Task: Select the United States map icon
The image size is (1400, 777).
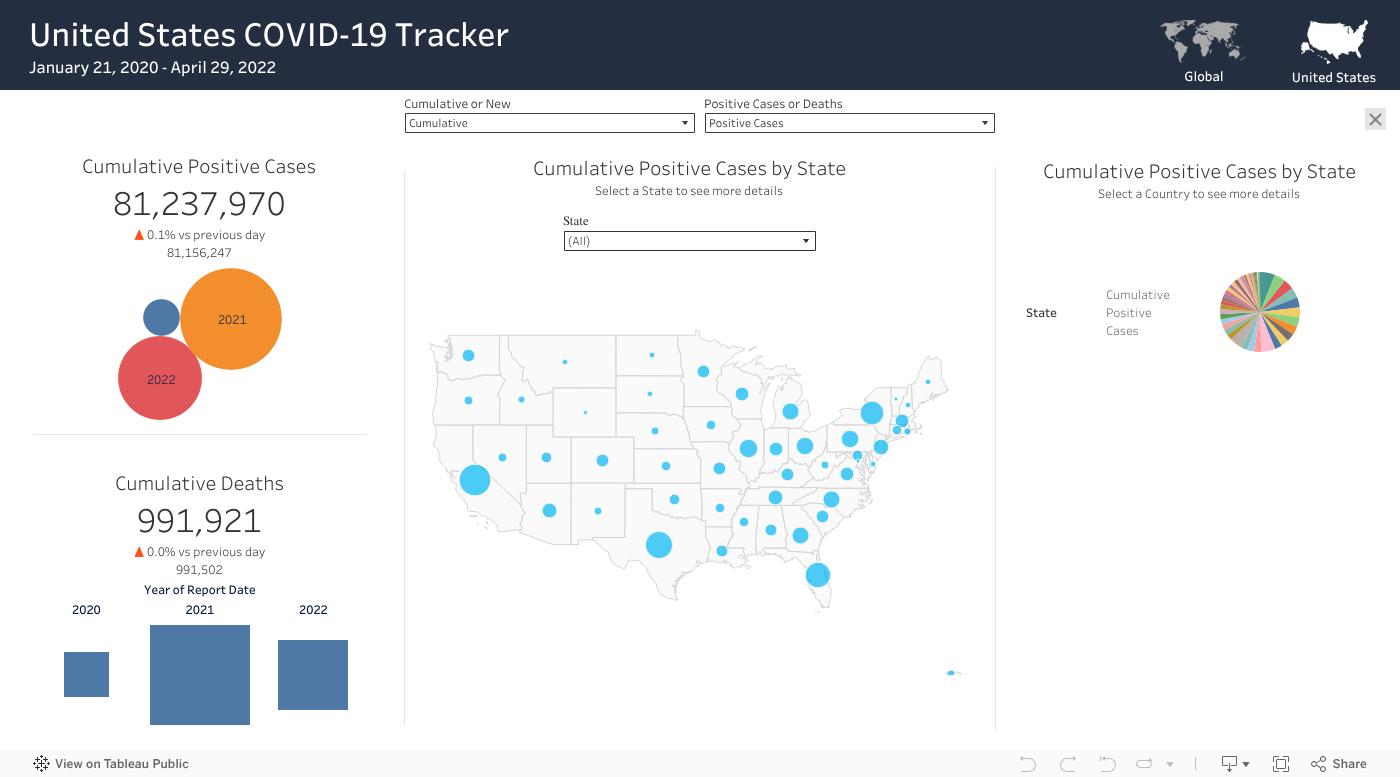Action: (x=1333, y=43)
